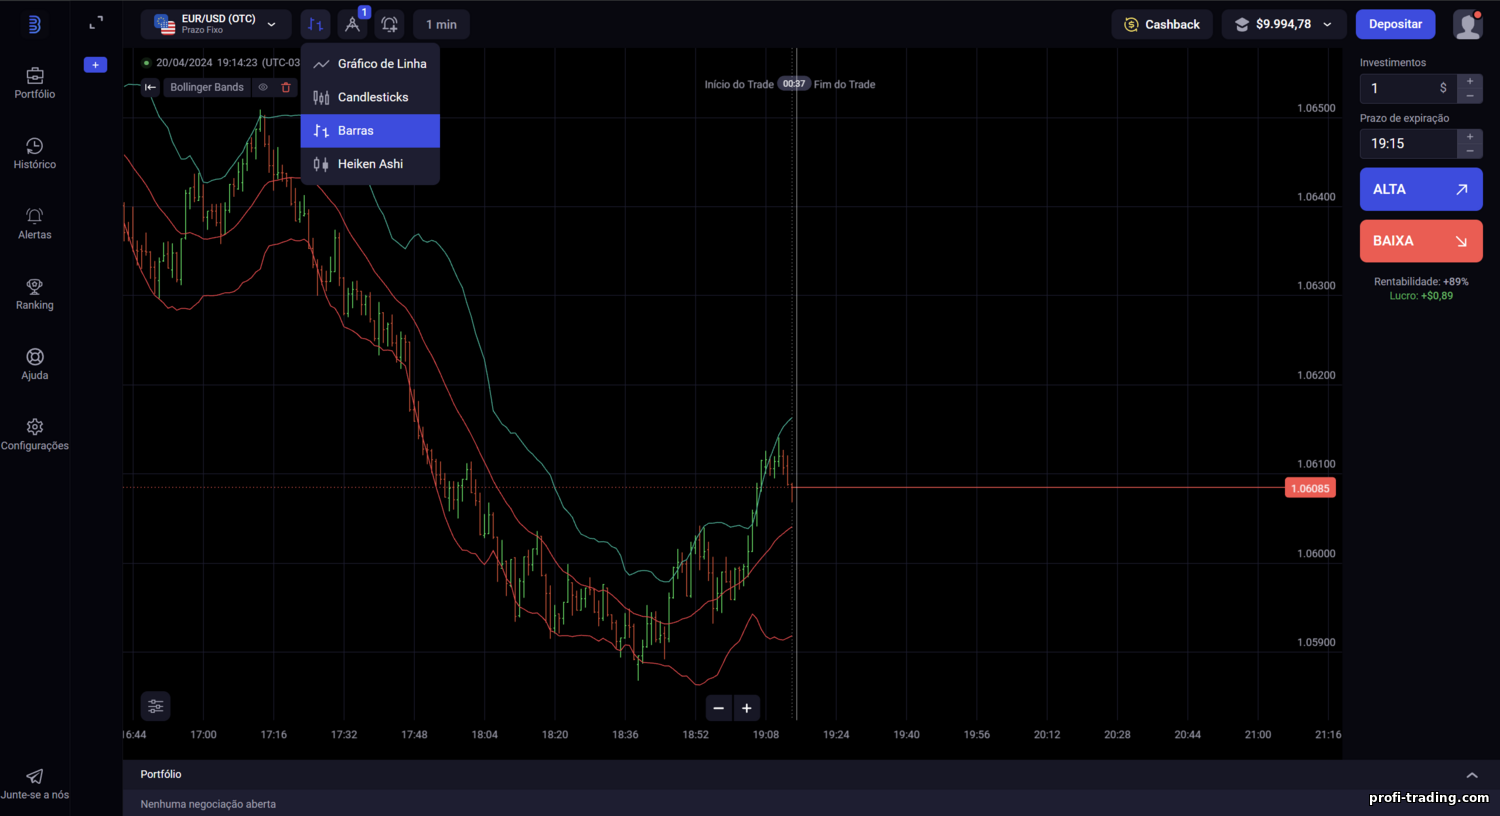Click the Cashback button
Screen dimensions: 1500x816
point(1162,24)
